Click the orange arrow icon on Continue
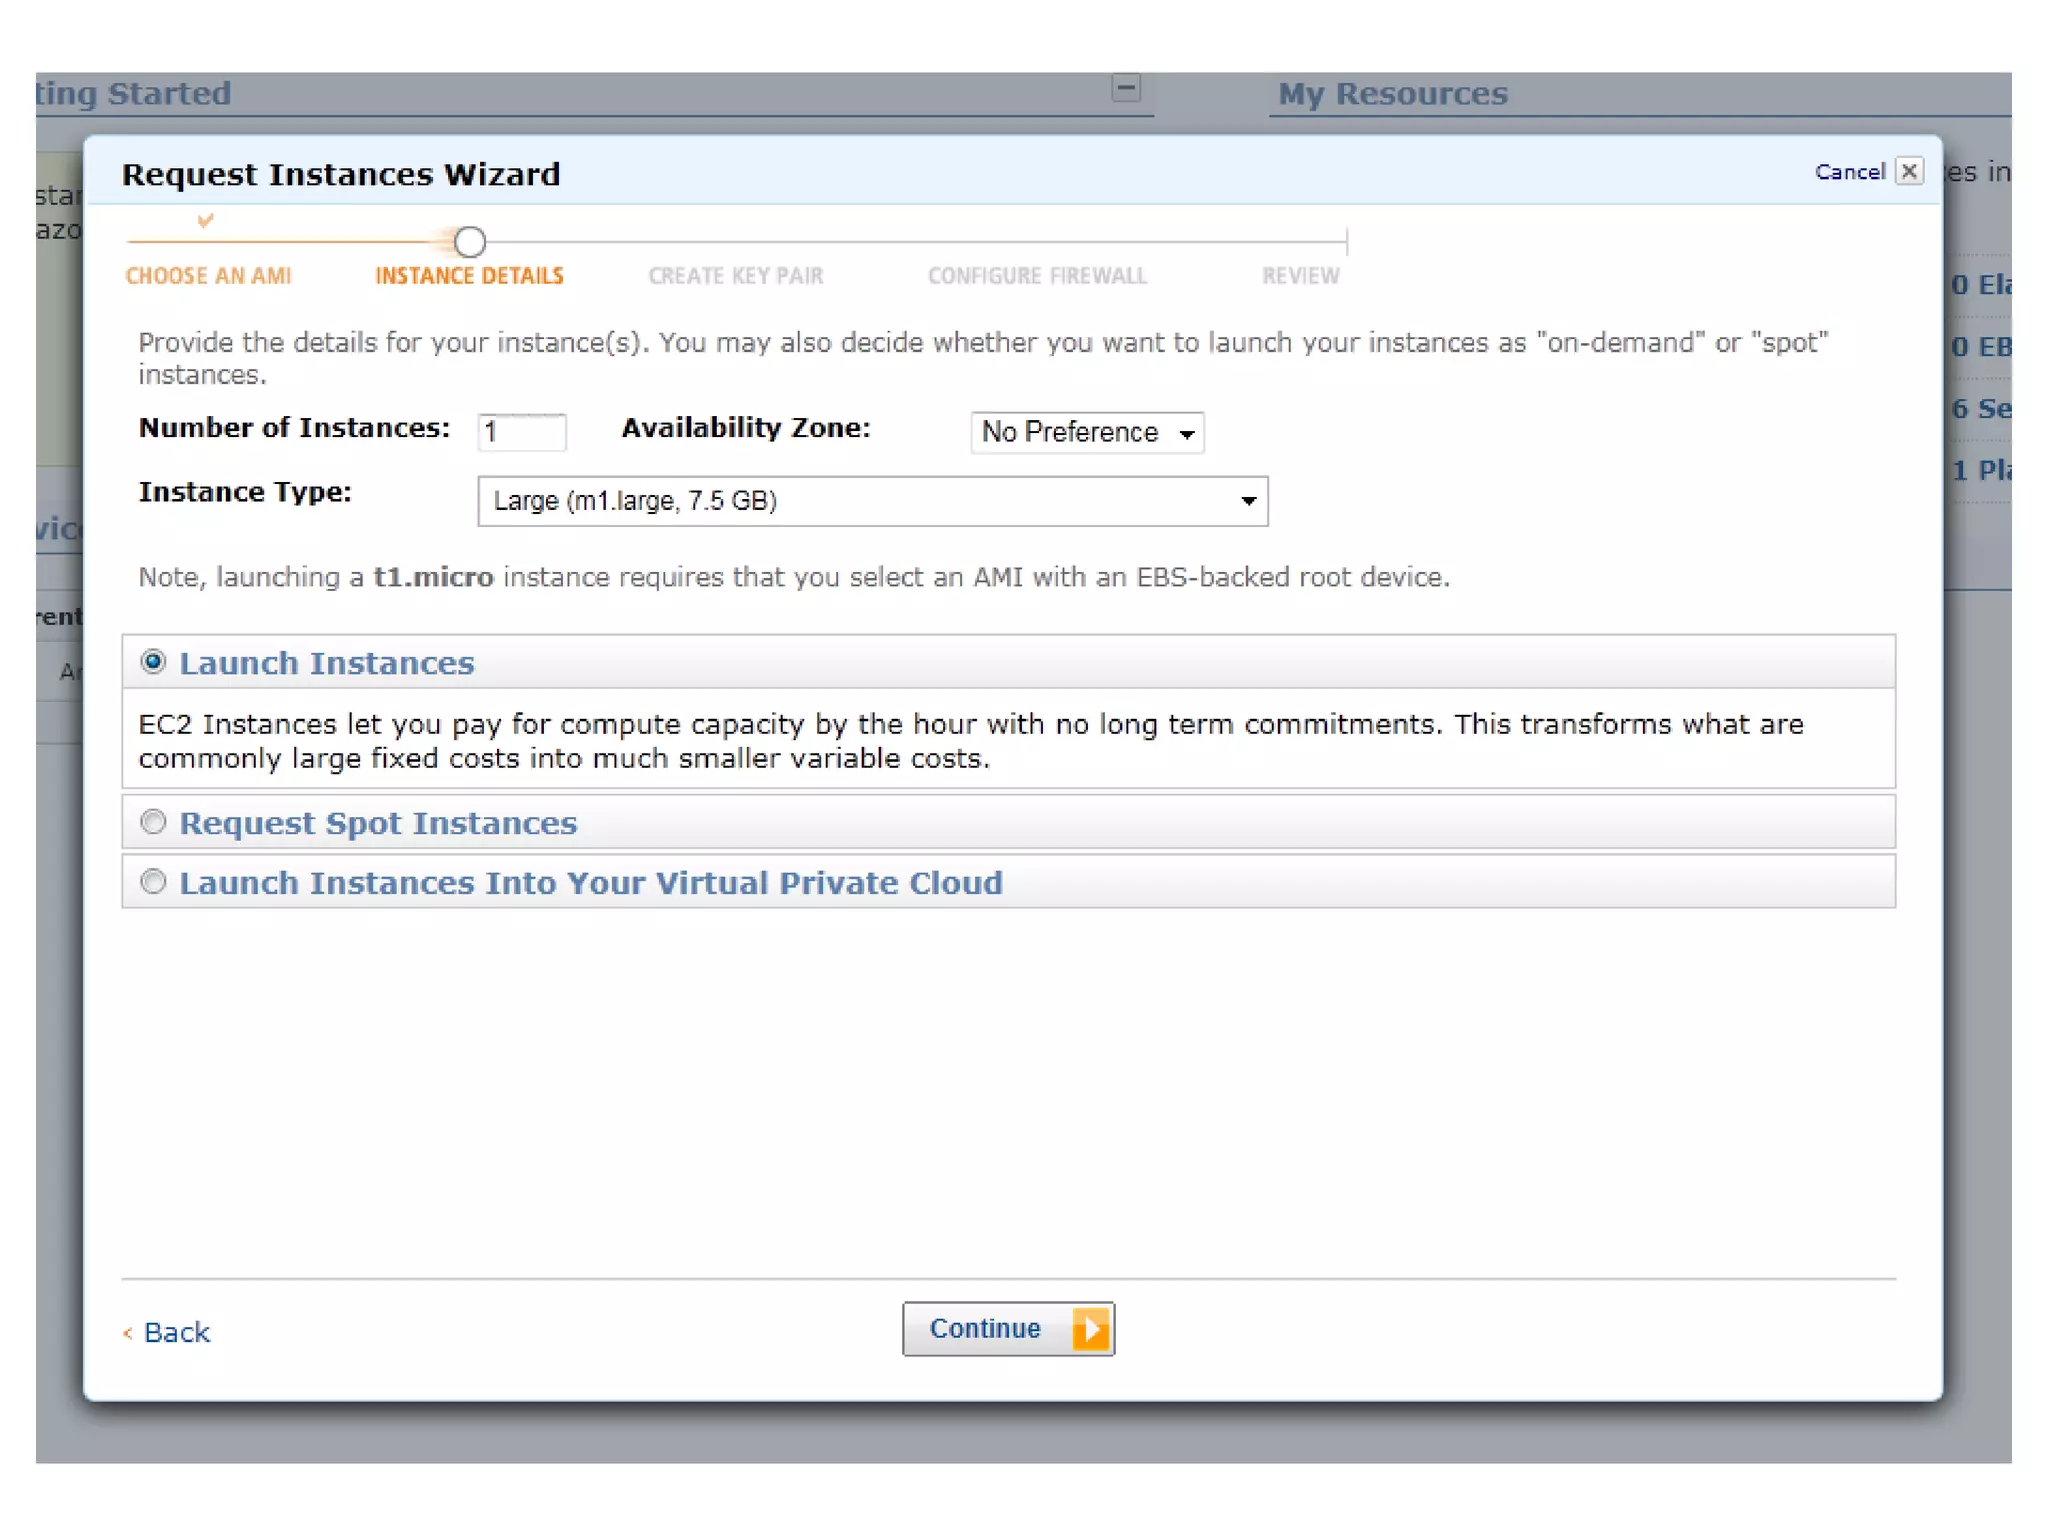This screenshot has width=2048, height=1536. tap(1091, 1329)
